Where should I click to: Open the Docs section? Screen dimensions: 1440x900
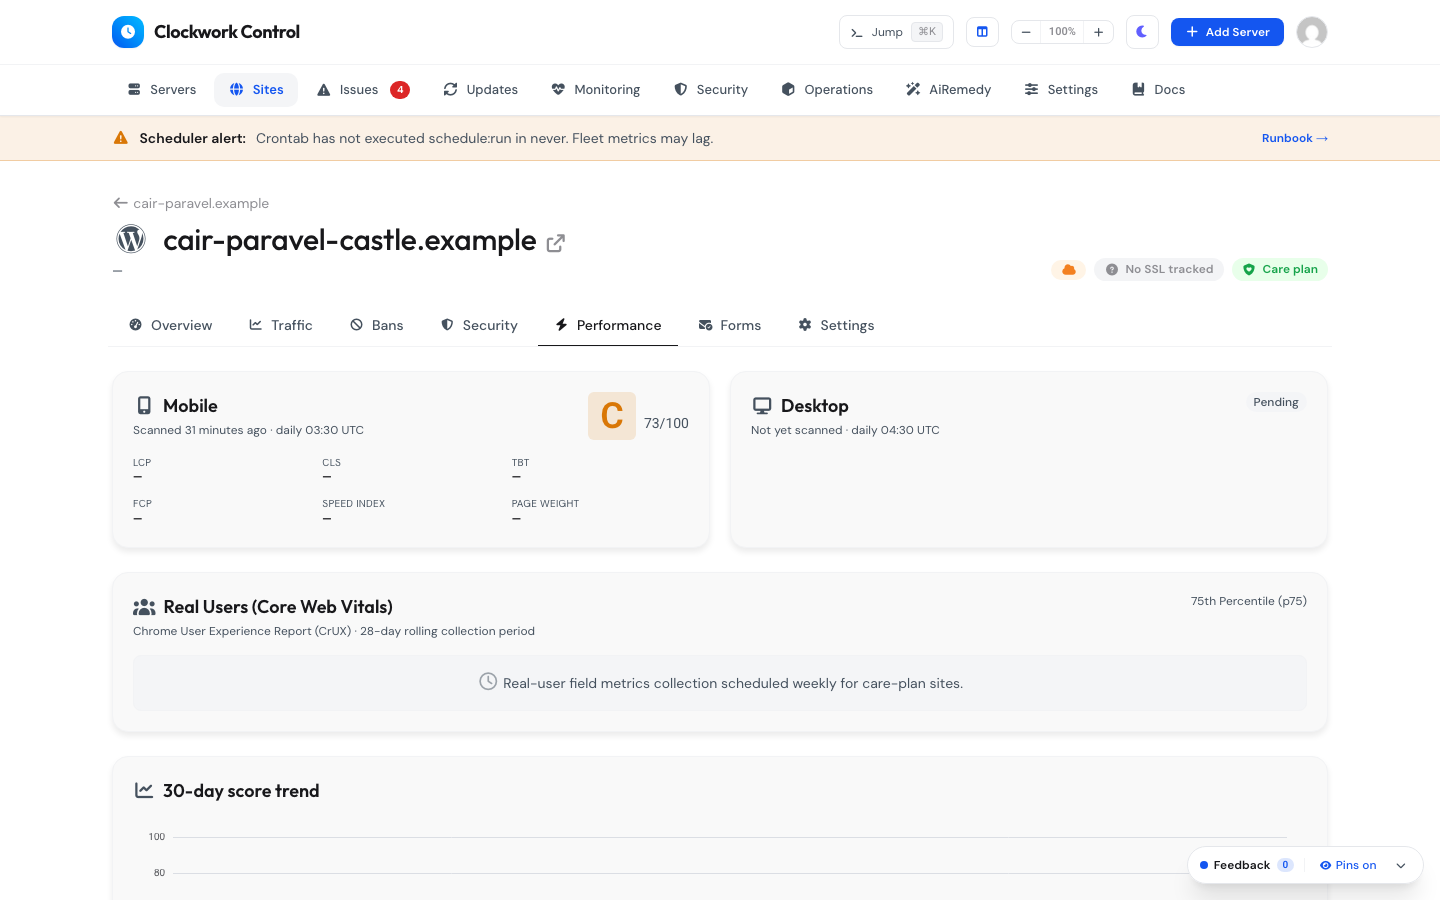1158,90
